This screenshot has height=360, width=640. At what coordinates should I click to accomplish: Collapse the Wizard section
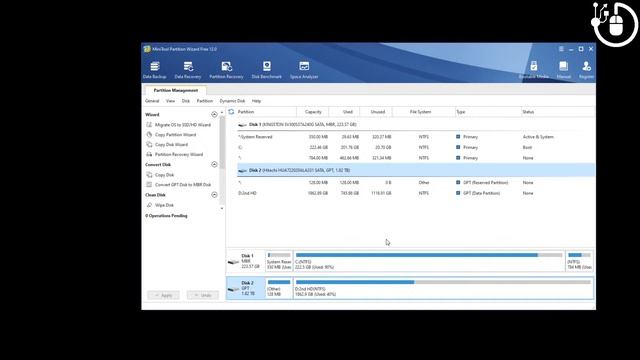(x=214, y=114)
